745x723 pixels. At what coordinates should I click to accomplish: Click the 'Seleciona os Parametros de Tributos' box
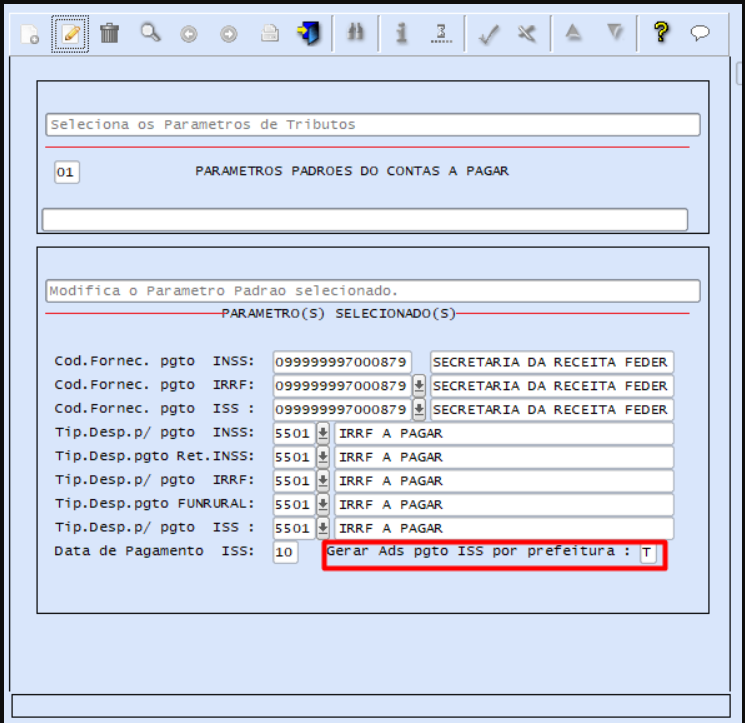(x=372, y=124)
